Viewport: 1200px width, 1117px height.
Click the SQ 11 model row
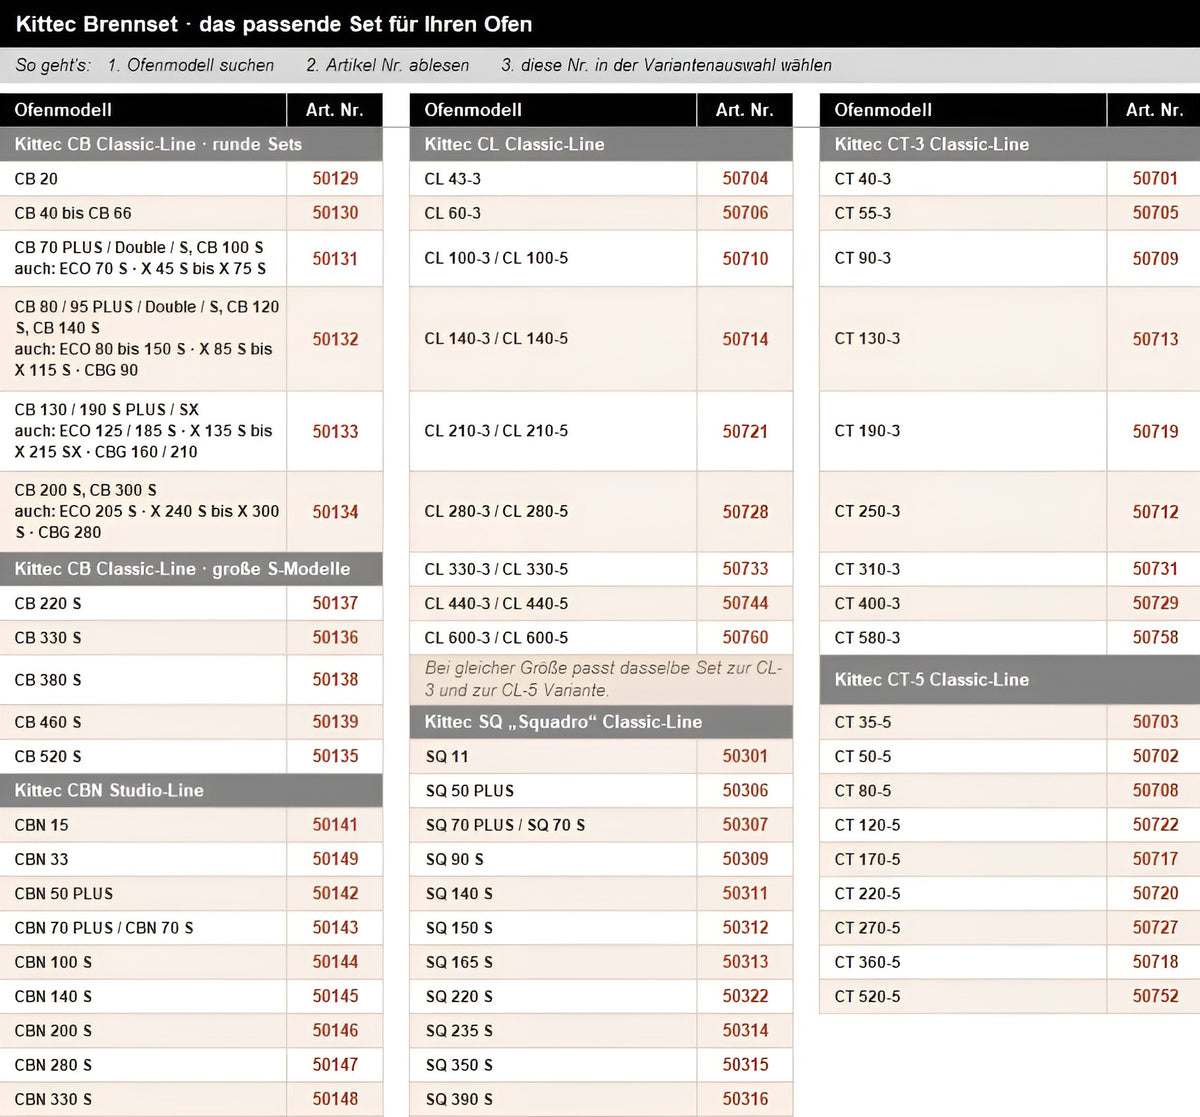pos(601,756)
